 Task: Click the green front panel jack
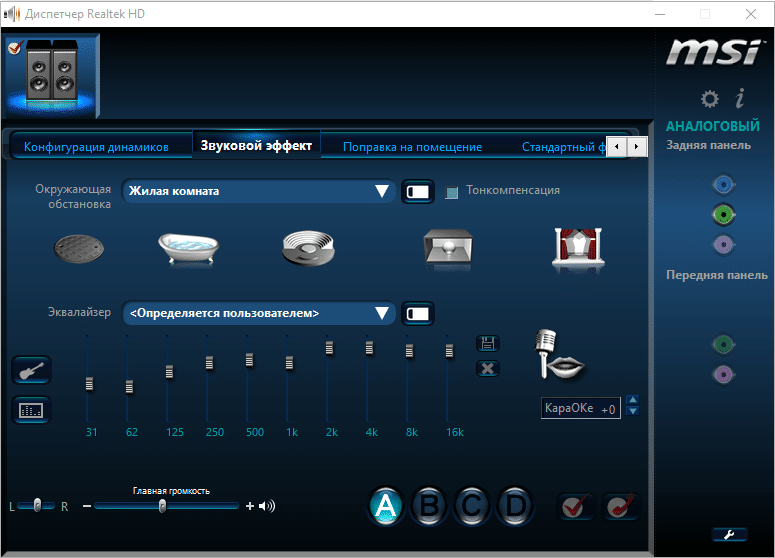click(724, 344)
